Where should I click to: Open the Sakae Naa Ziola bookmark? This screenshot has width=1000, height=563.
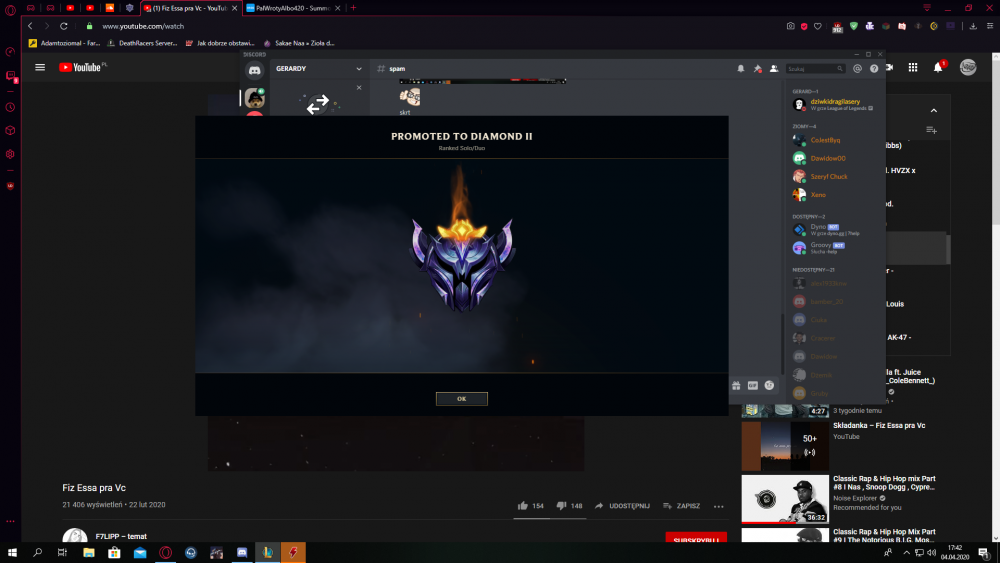coord(299,43)
